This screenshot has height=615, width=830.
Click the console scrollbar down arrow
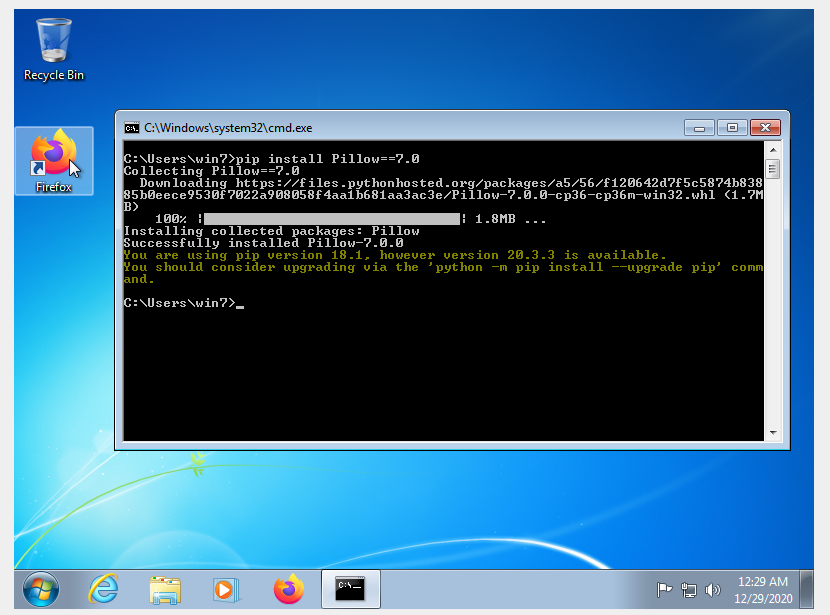(773, 432)
